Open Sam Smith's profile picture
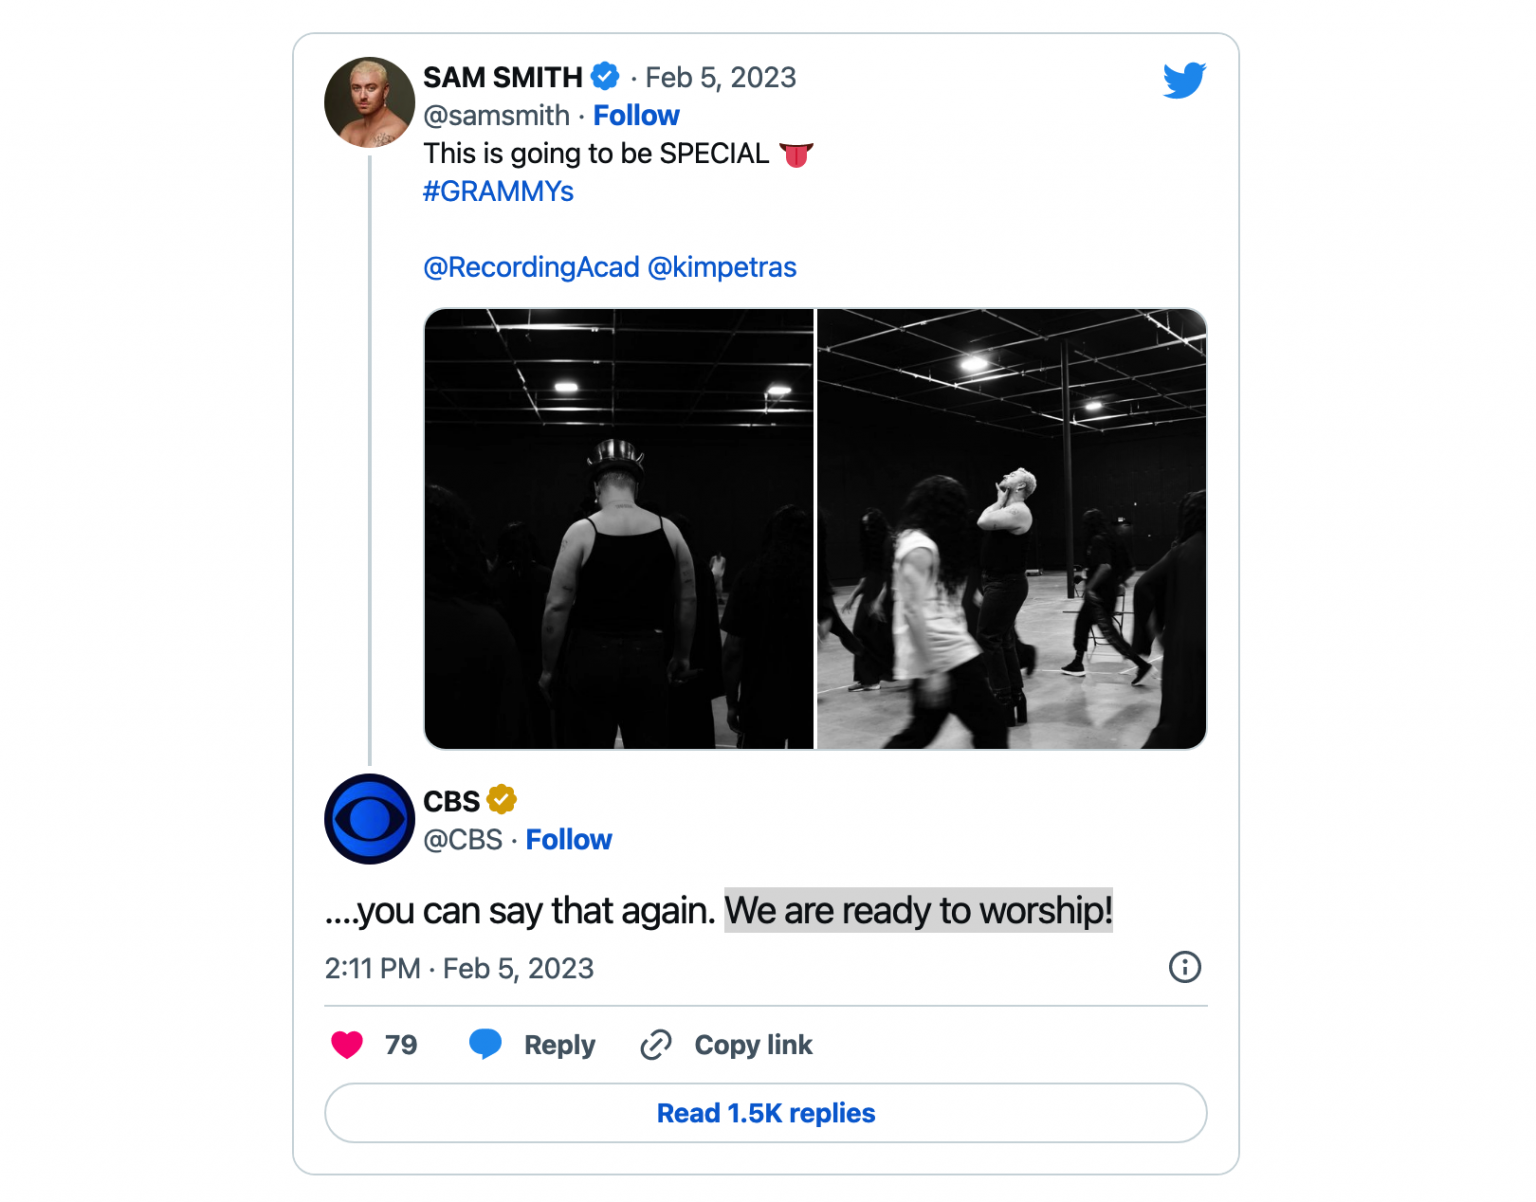The width and height of the screenshot is (1536, 1202). coord(369,102)
